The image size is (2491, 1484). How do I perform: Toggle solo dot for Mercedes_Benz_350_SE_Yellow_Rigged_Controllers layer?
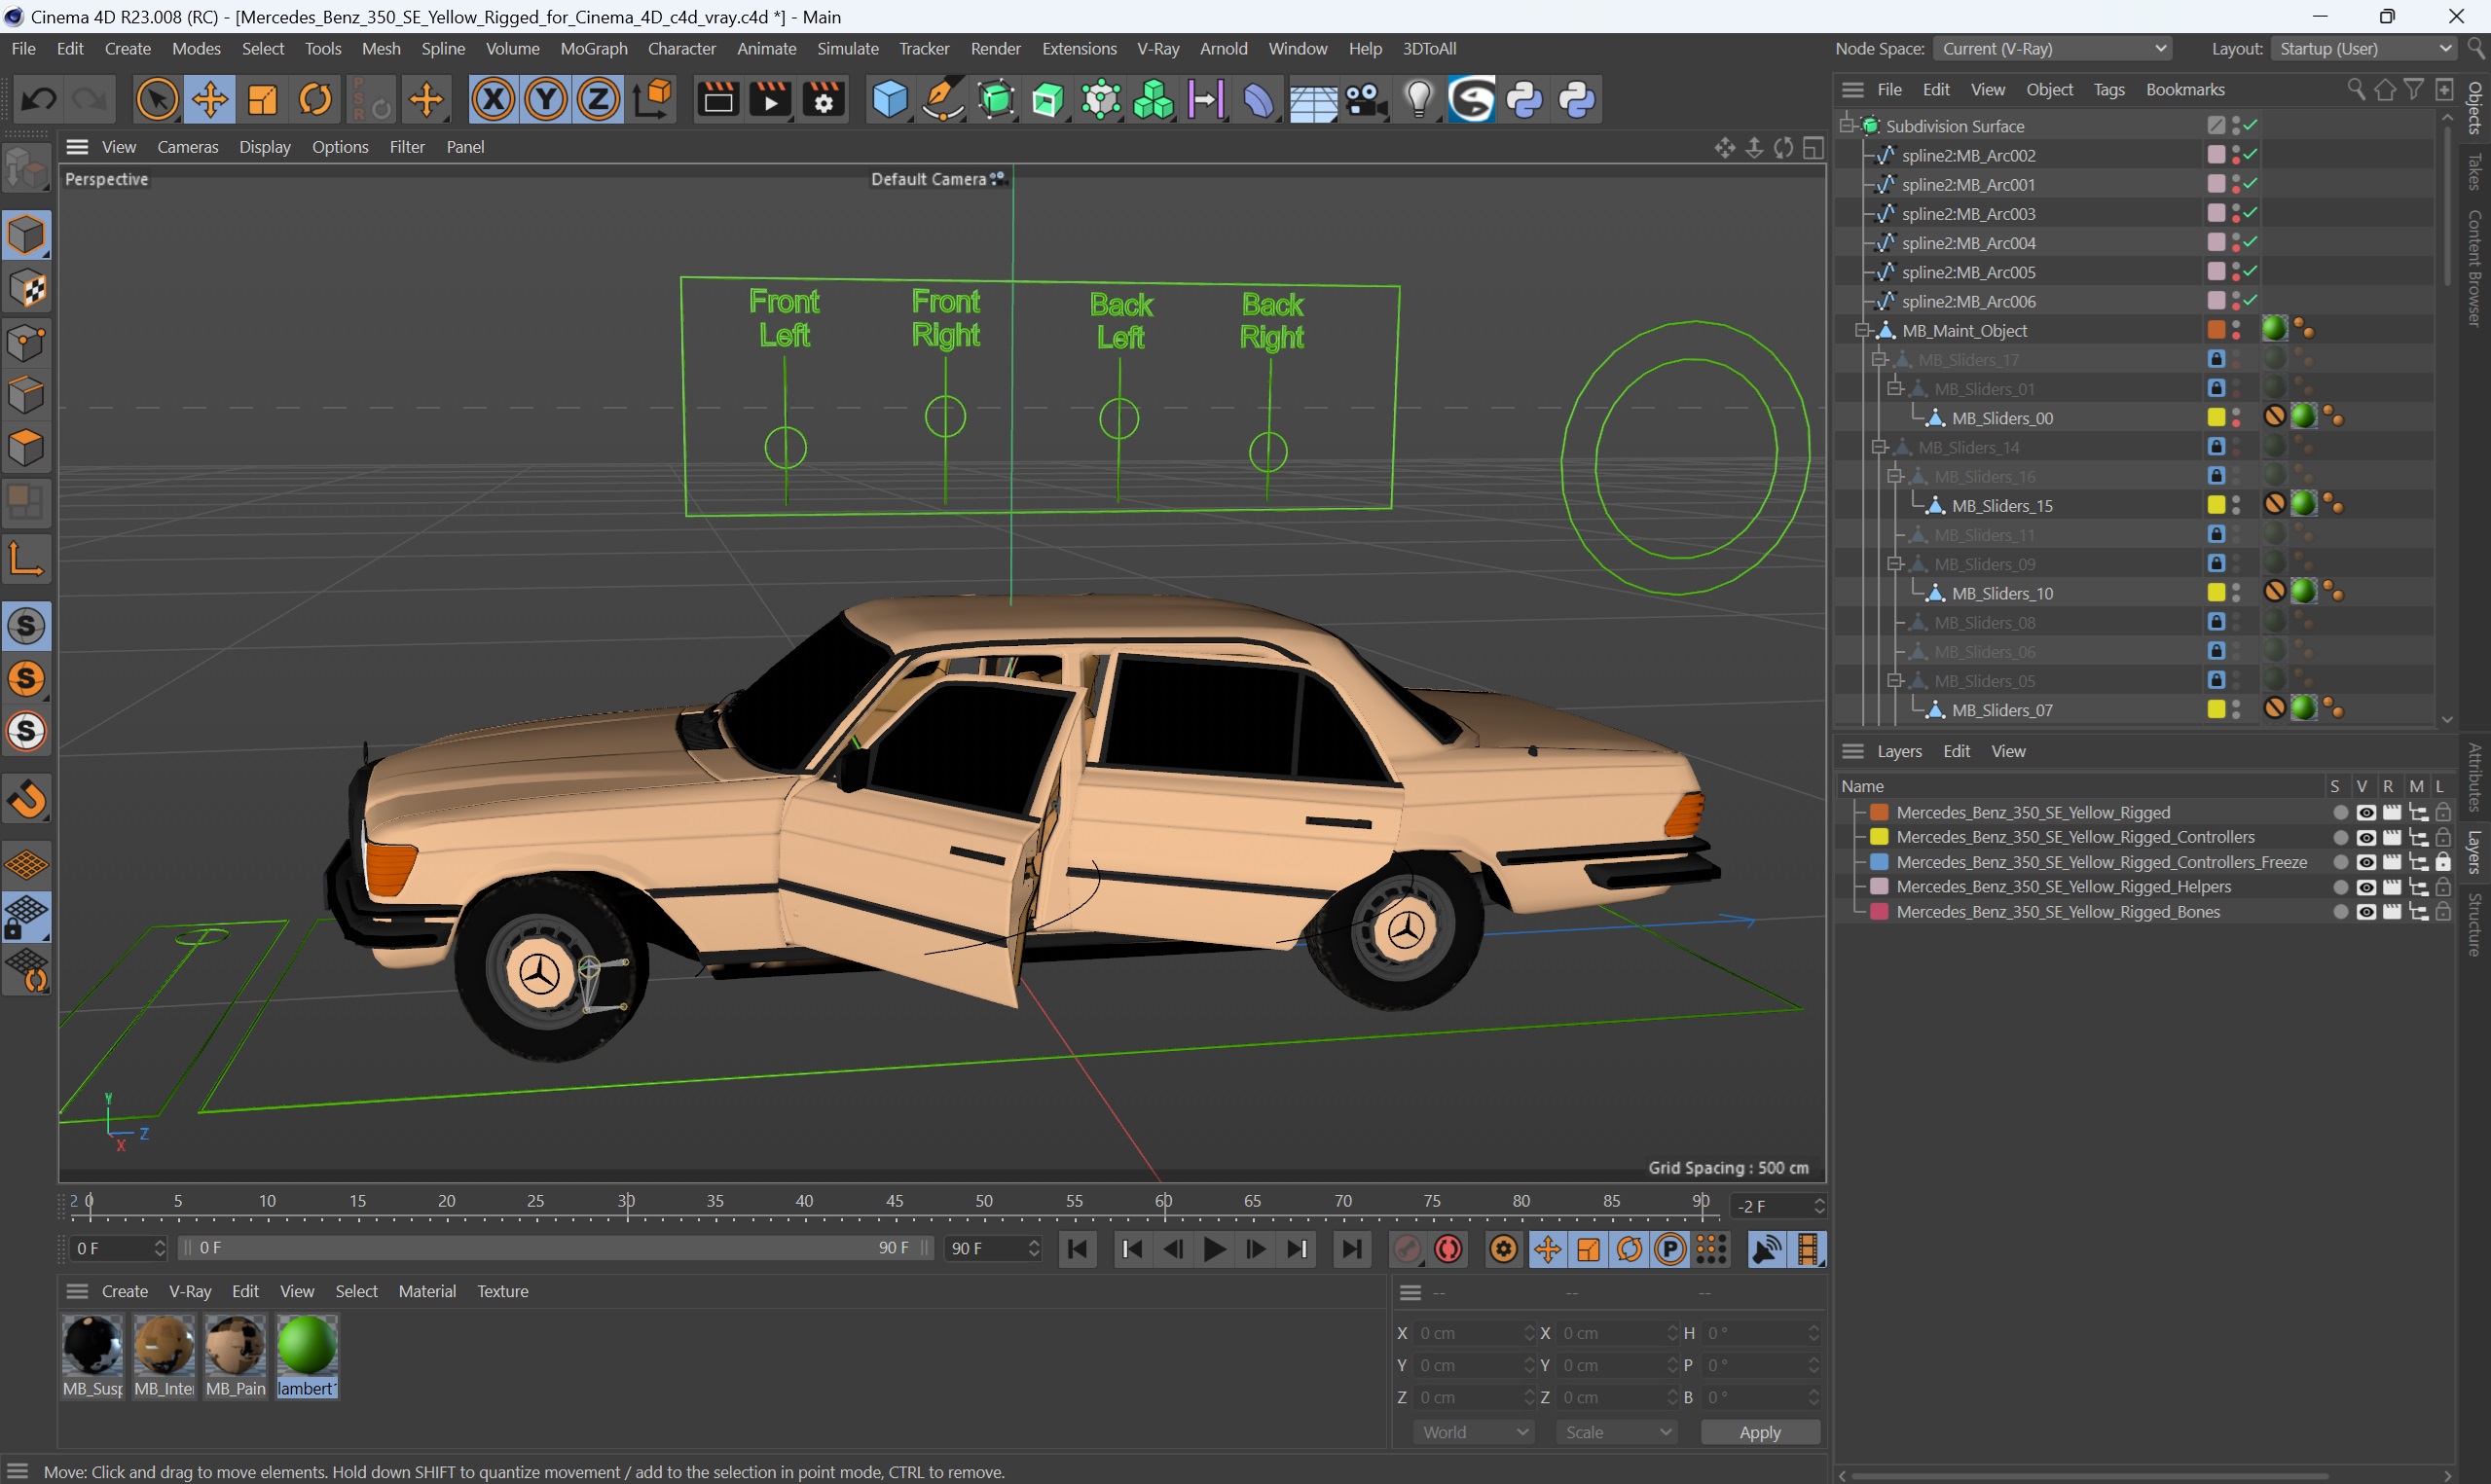click(x=2340, y=838)
